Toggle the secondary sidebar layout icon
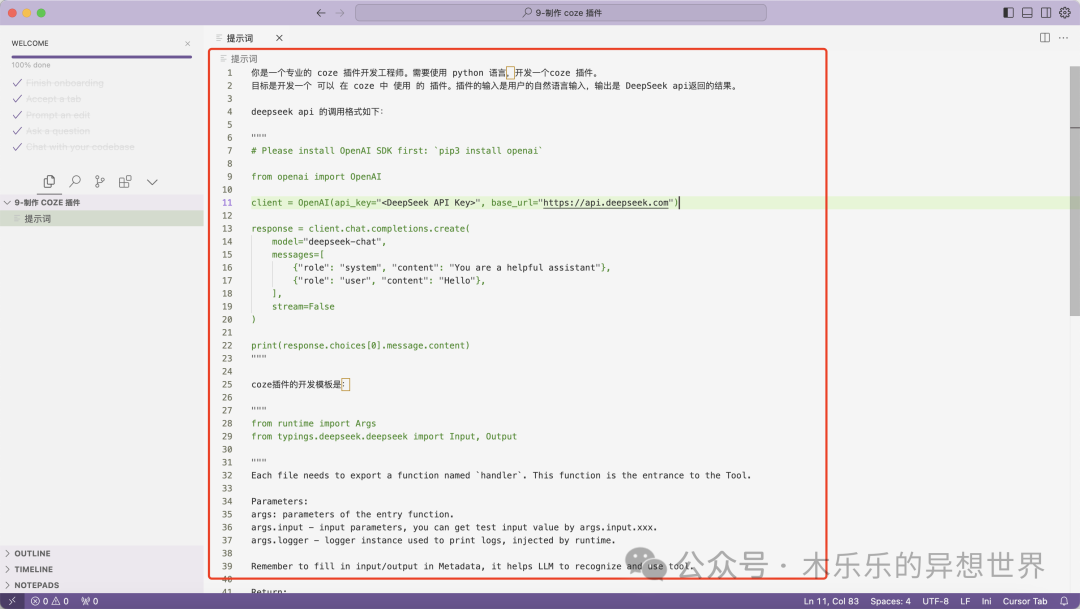This screenshot has width=1080, height=609. [1046, 12]
